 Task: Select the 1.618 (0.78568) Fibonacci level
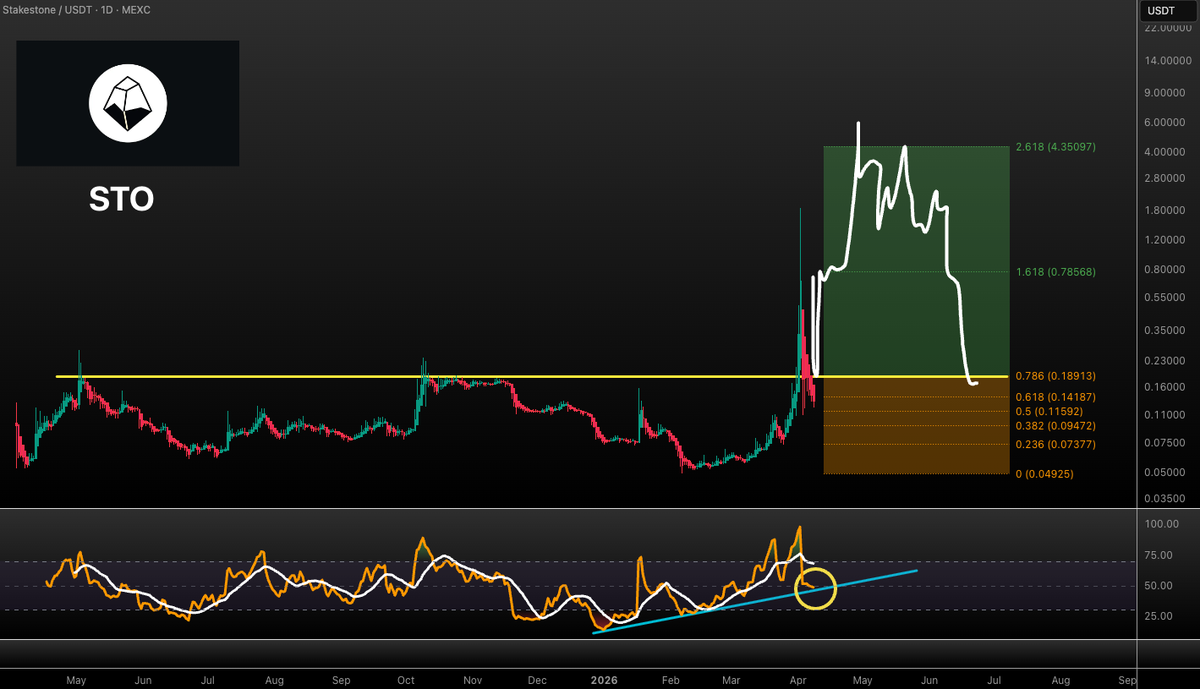(1055, 271)
